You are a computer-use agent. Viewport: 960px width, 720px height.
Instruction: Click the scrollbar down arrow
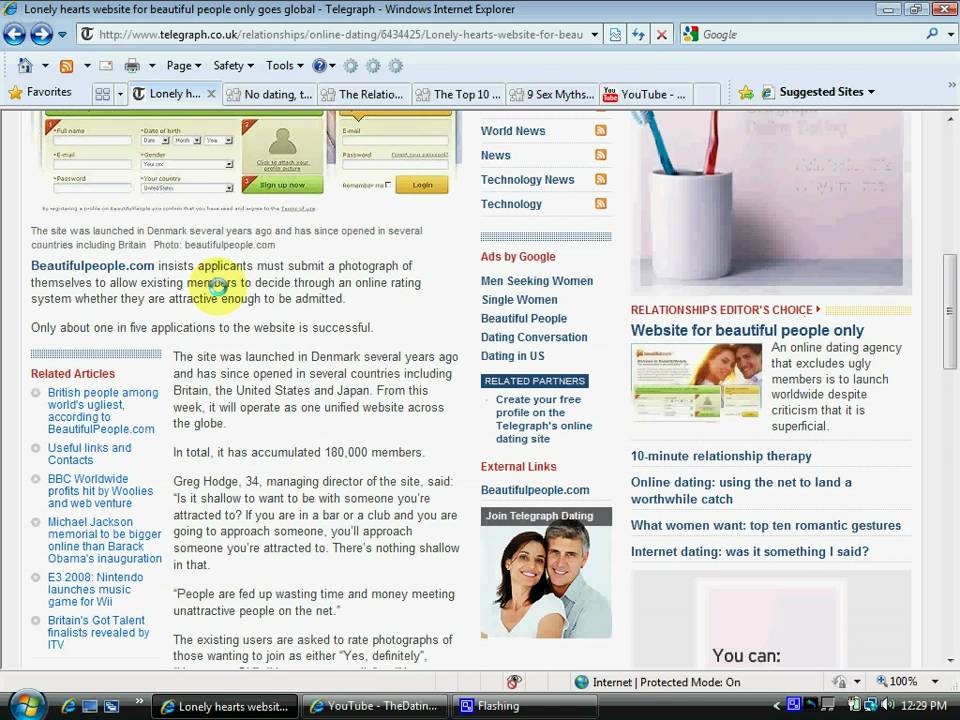pyautogui.click(x=950, y=661)
